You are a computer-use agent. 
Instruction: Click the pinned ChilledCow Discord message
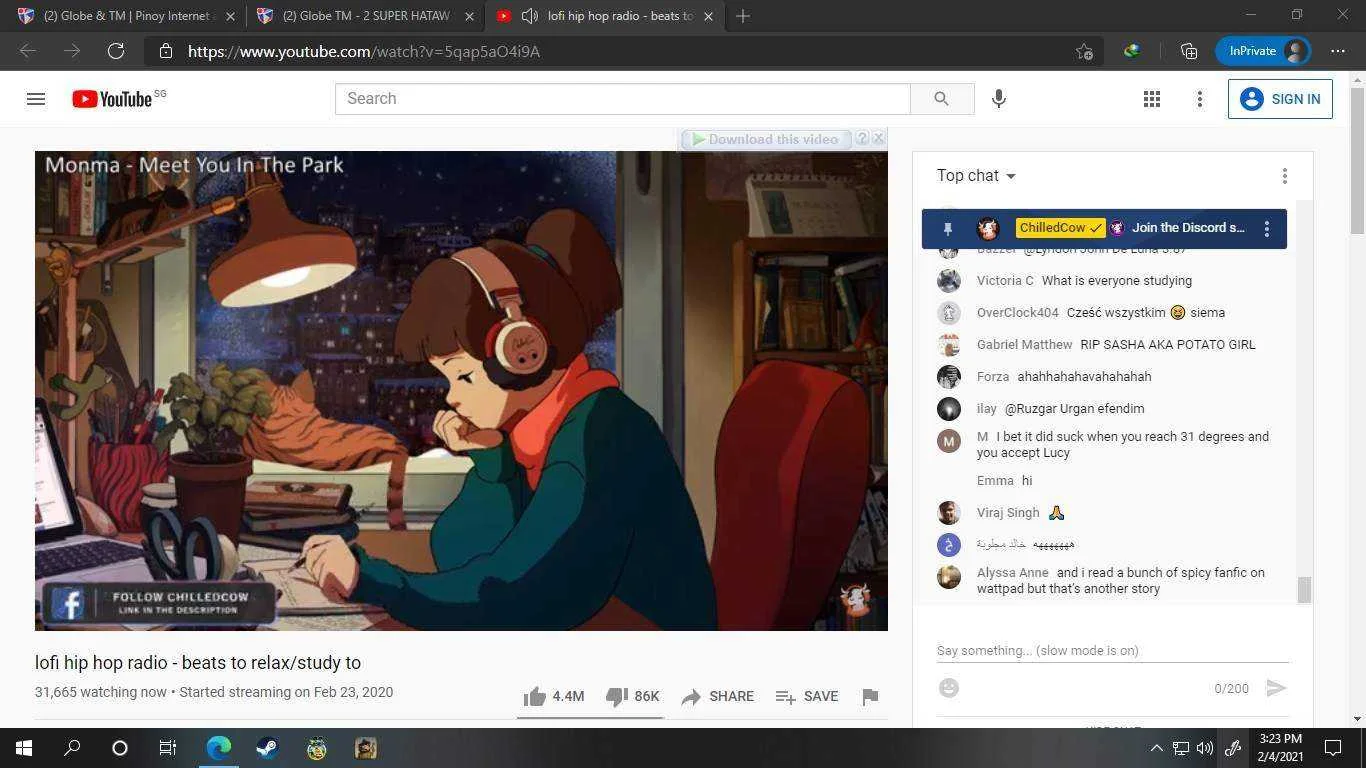coord(1104,229)
